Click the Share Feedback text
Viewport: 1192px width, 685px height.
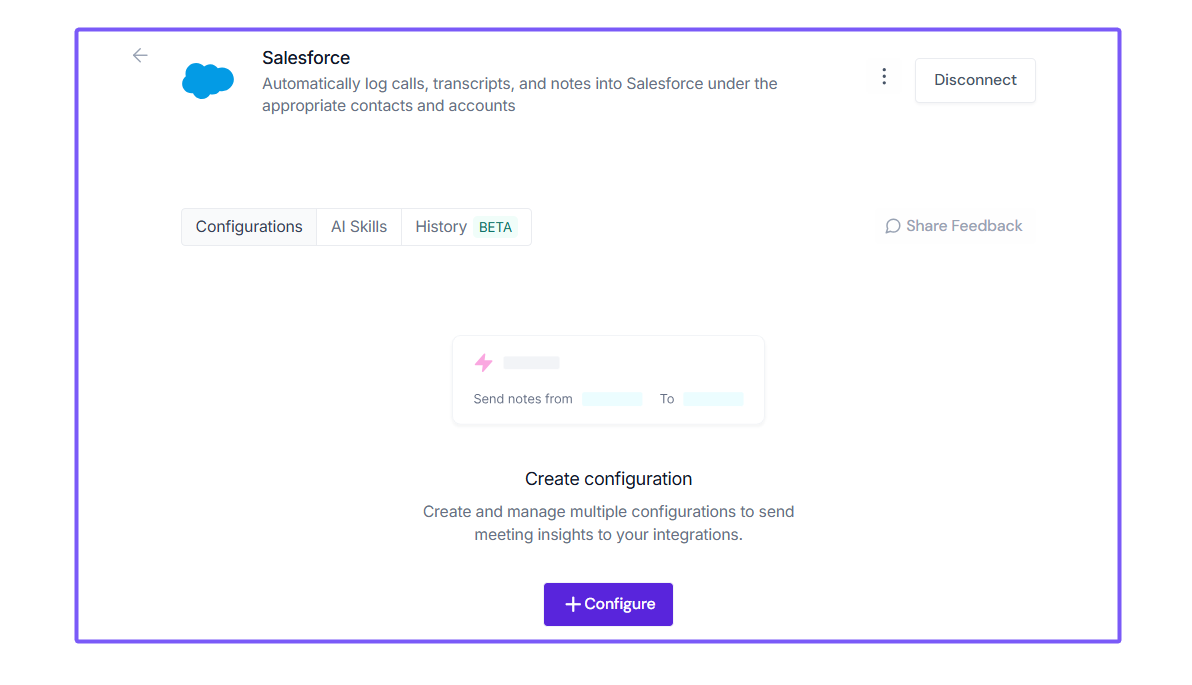(x=964, y=226)
